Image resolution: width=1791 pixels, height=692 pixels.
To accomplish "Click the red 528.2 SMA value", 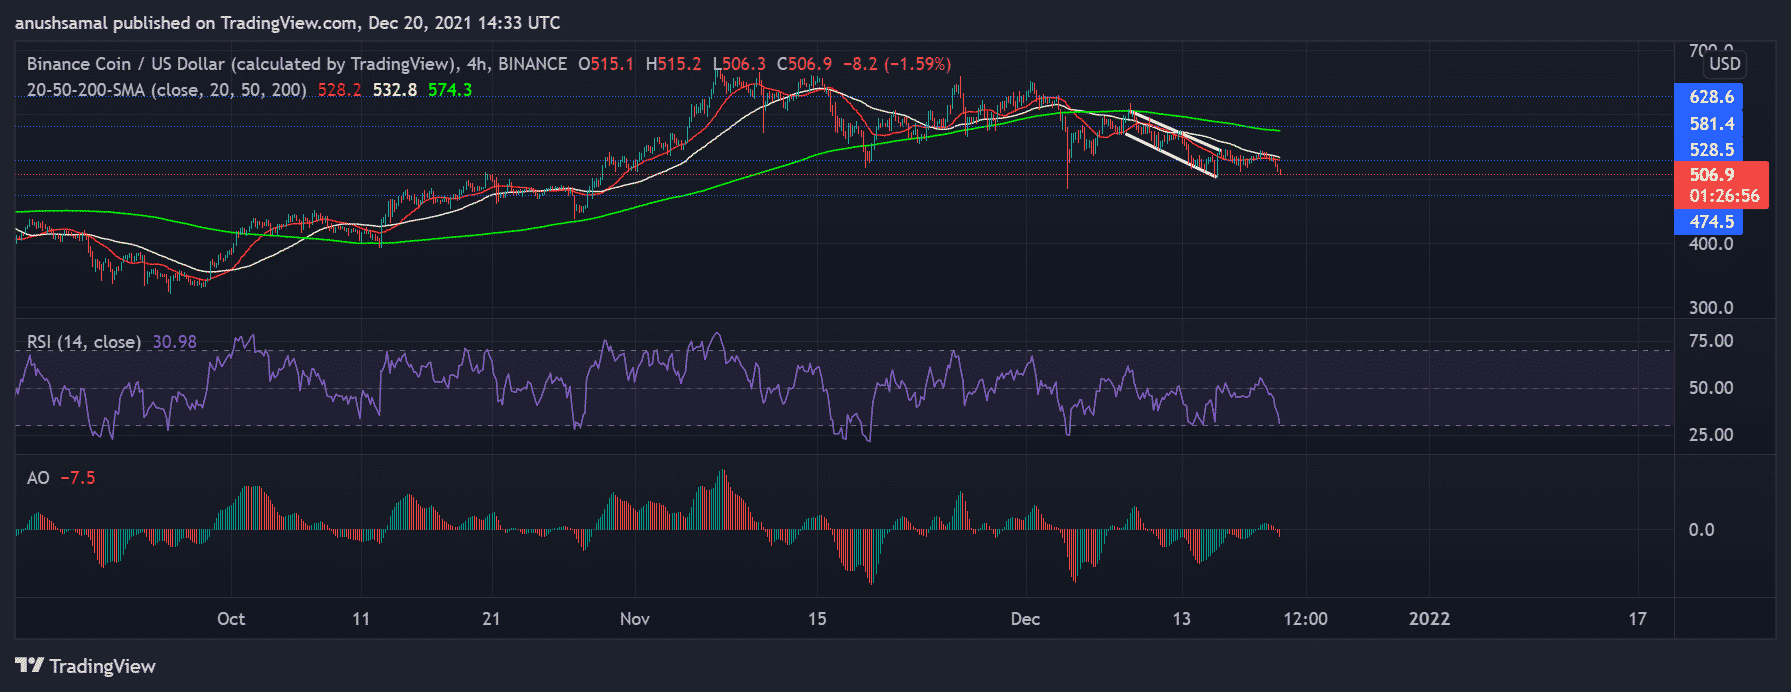I will [339, 90].
